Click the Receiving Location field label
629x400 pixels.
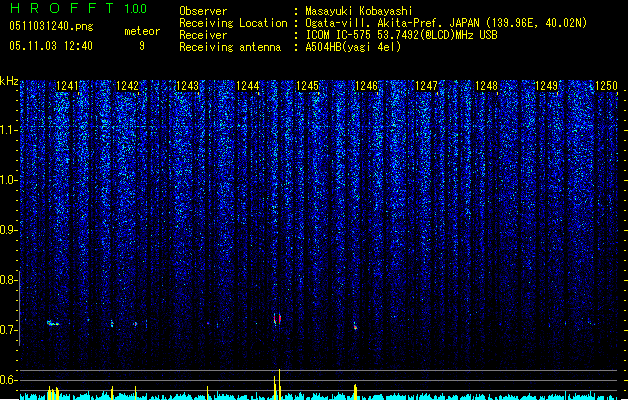[x=233, y=23]
